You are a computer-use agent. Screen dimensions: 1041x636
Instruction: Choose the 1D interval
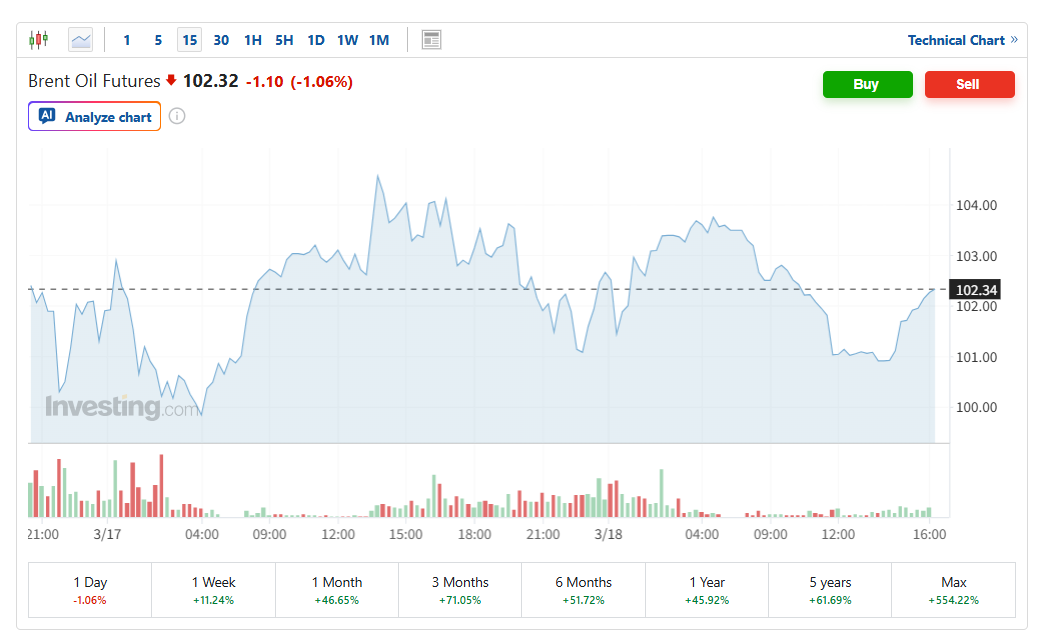316,40
